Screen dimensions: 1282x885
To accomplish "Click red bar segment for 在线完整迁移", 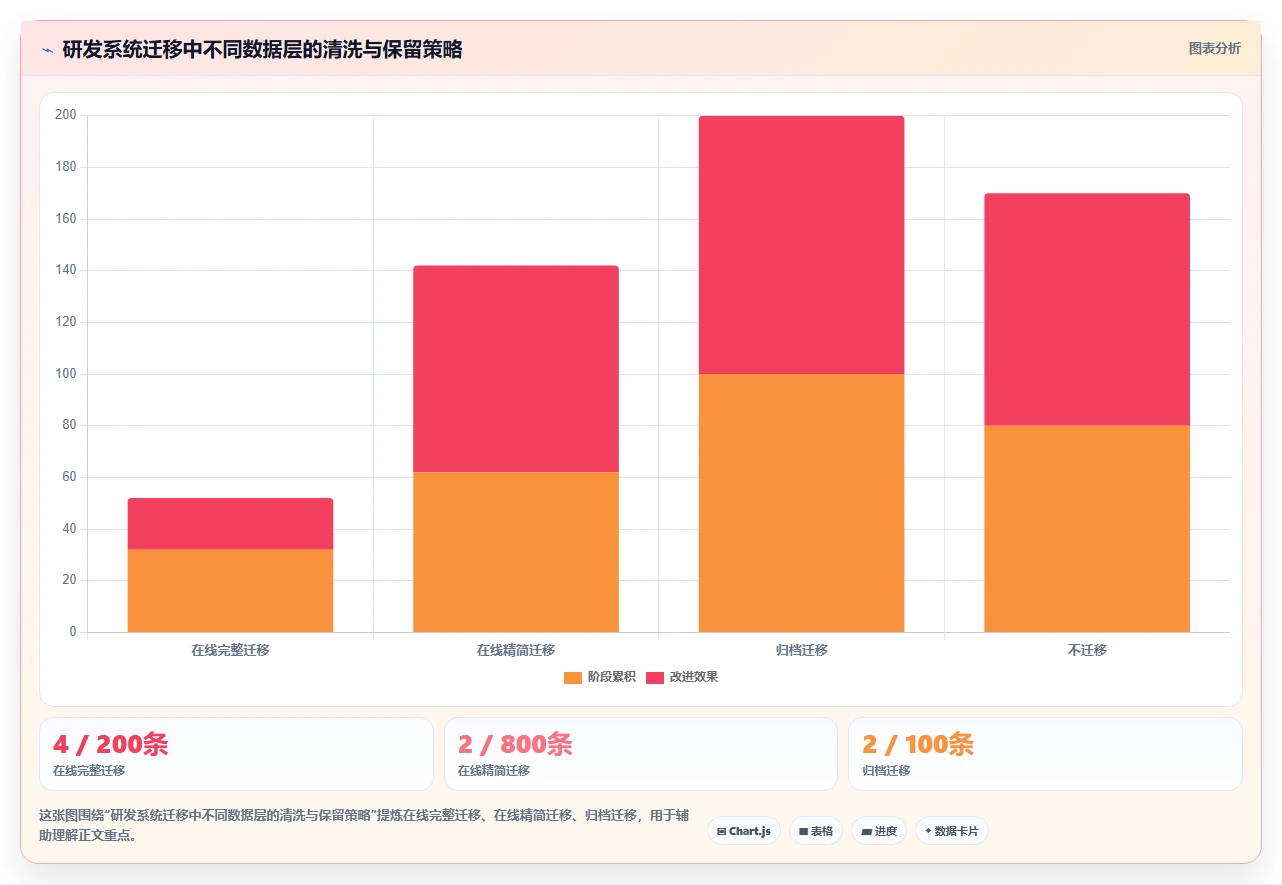I will 230,524.
